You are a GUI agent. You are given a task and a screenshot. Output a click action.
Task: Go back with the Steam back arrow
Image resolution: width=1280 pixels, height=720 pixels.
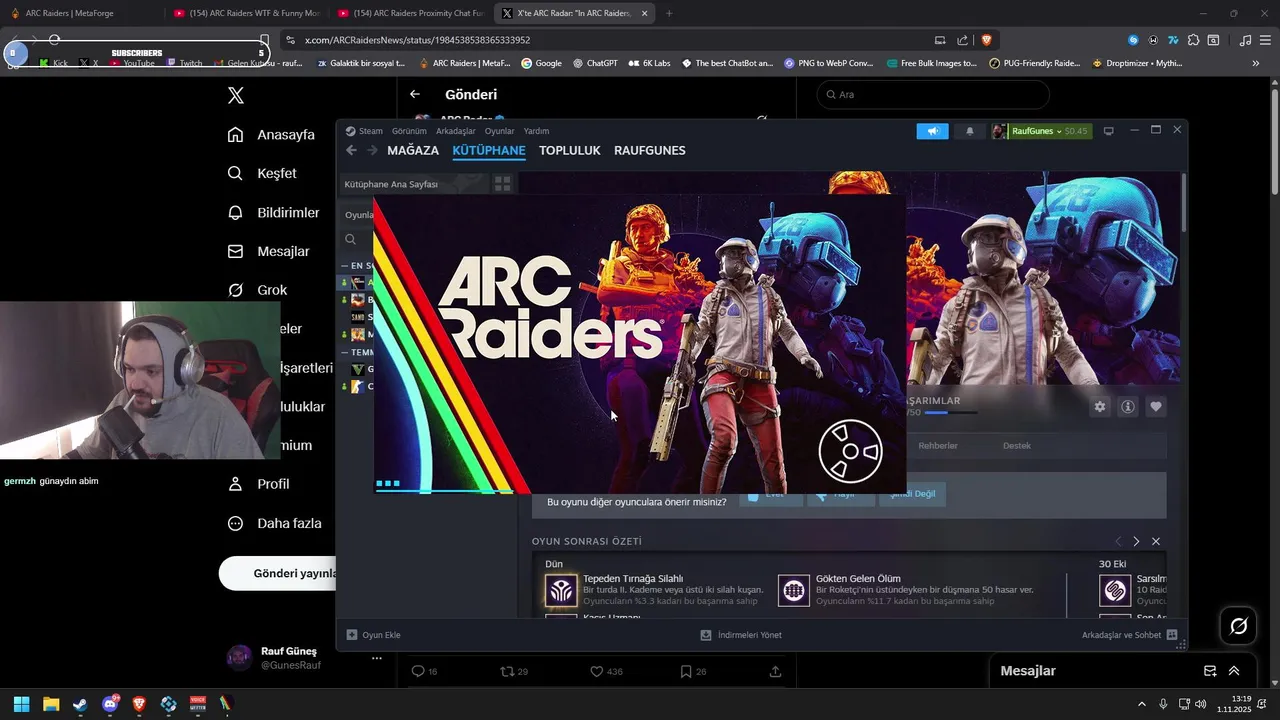pos(351,150)
